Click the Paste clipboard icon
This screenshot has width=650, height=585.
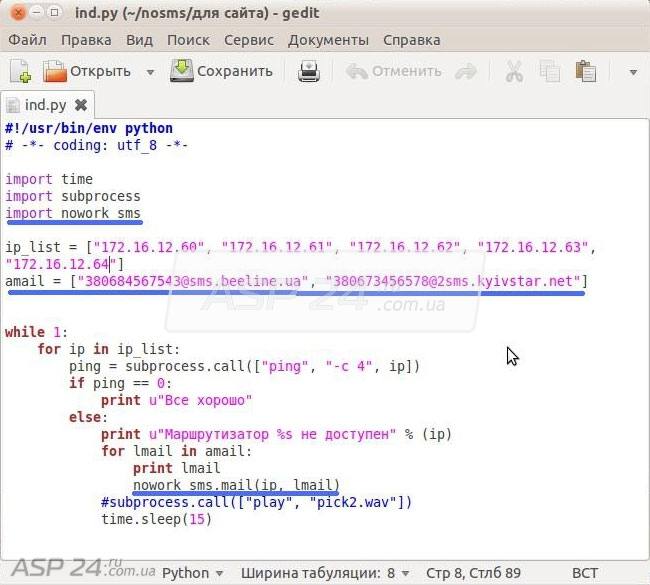click(586, 71)
